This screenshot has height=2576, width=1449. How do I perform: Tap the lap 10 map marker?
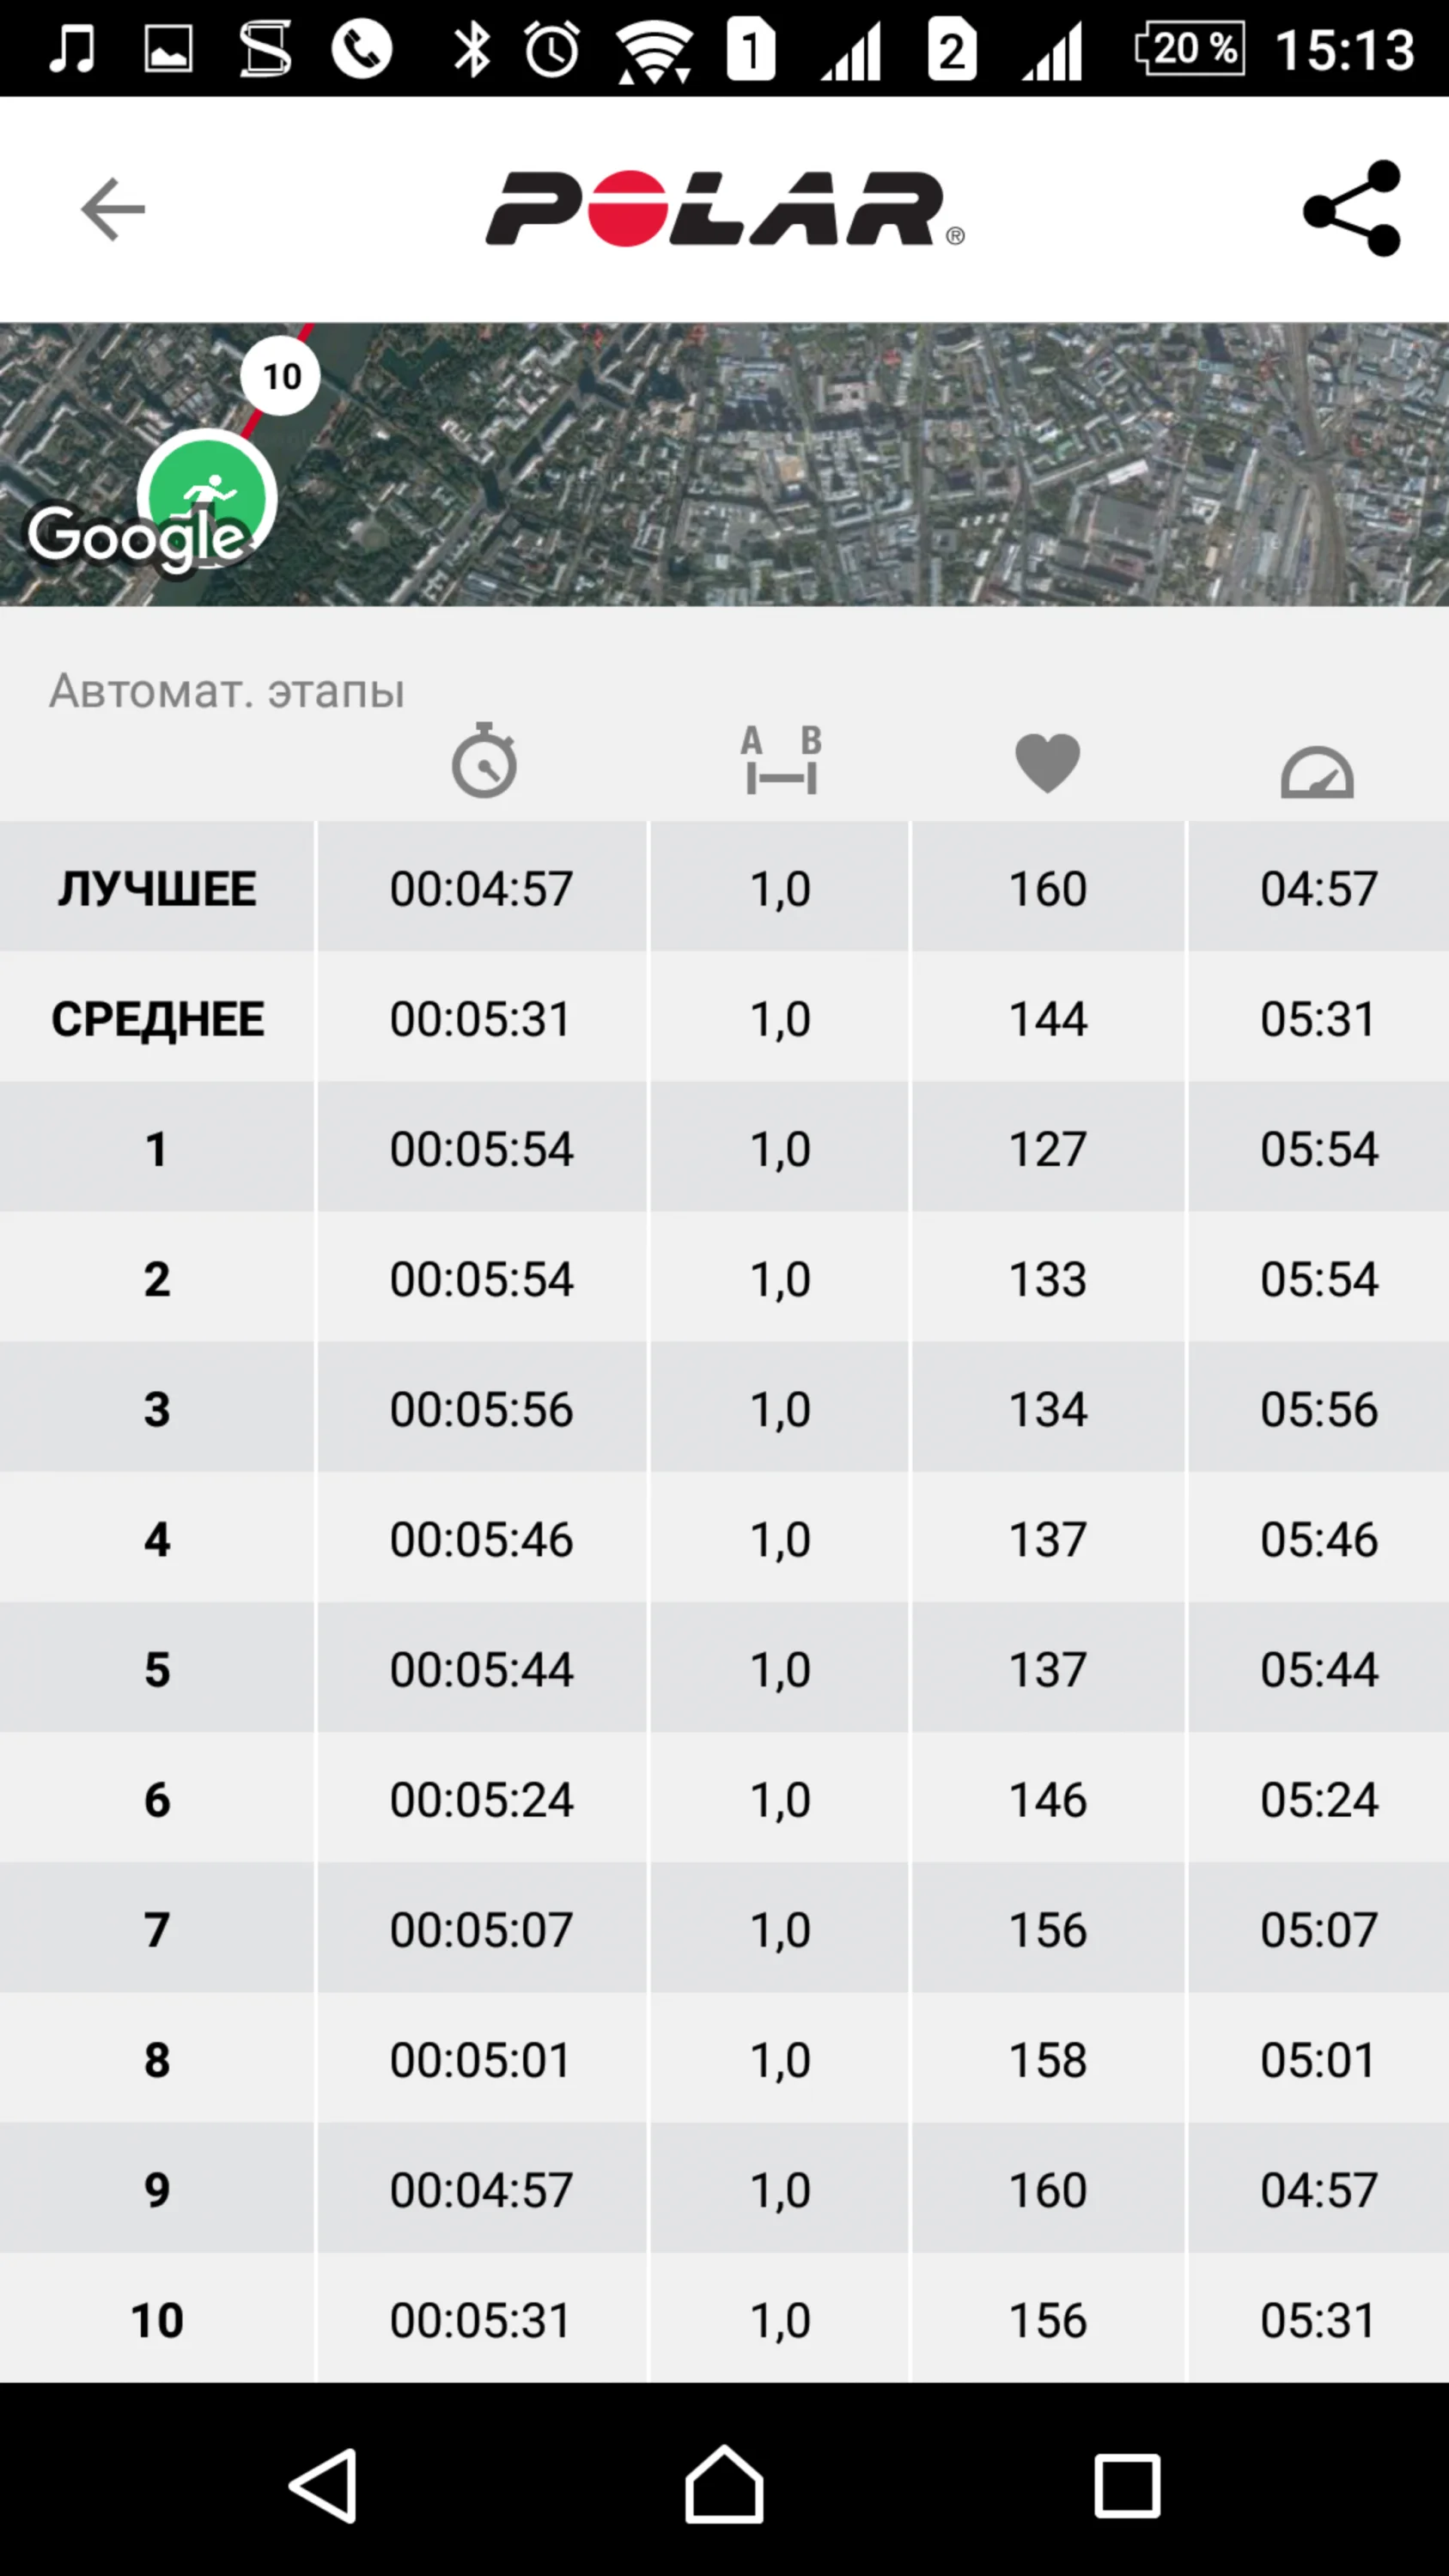click(281, 376)
